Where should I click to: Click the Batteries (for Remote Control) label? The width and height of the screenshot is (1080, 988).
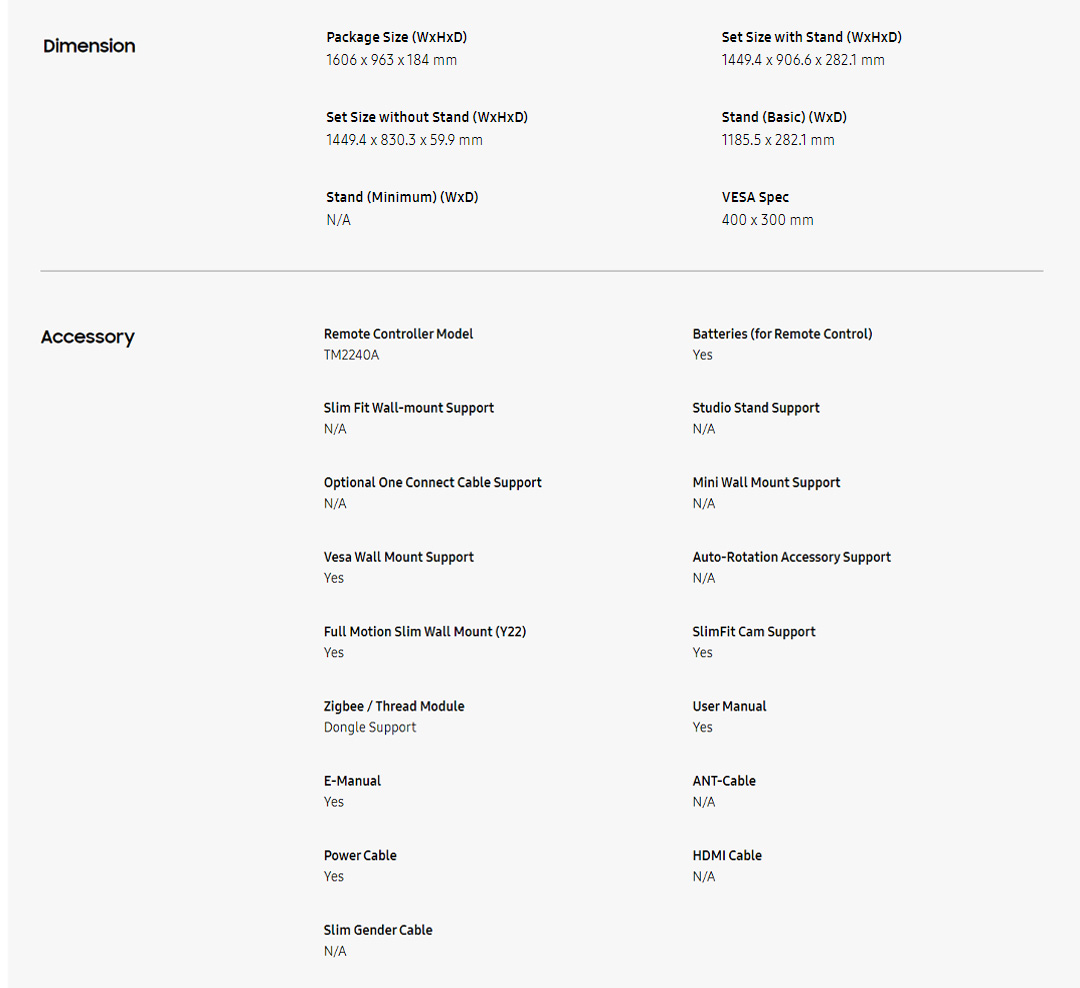[x=782, y=334]
